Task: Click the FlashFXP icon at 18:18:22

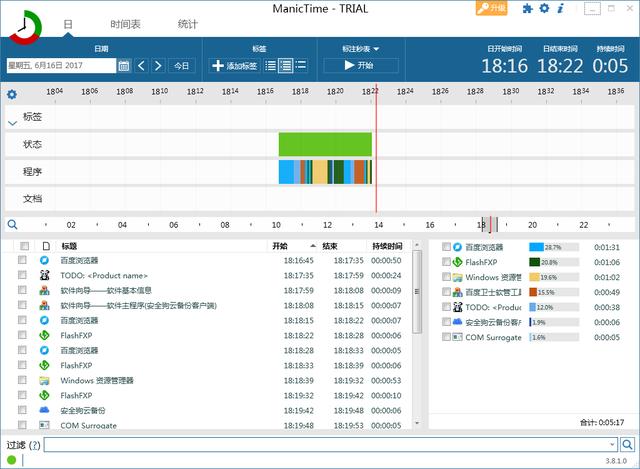Action: [44, 336]
